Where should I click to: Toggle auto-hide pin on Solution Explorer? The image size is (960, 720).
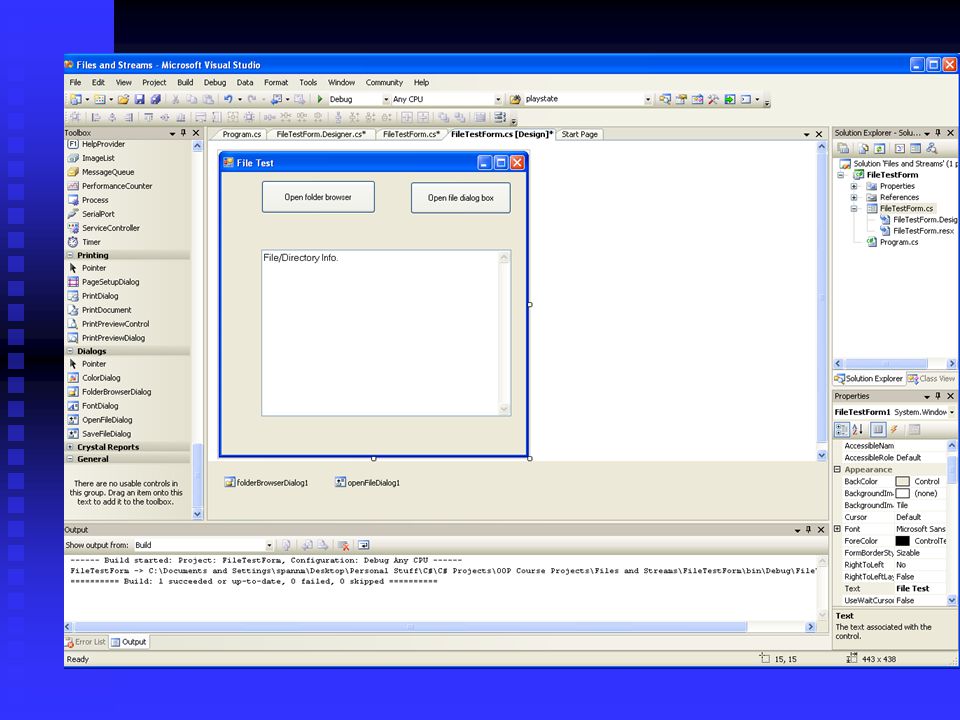[938, 133]
